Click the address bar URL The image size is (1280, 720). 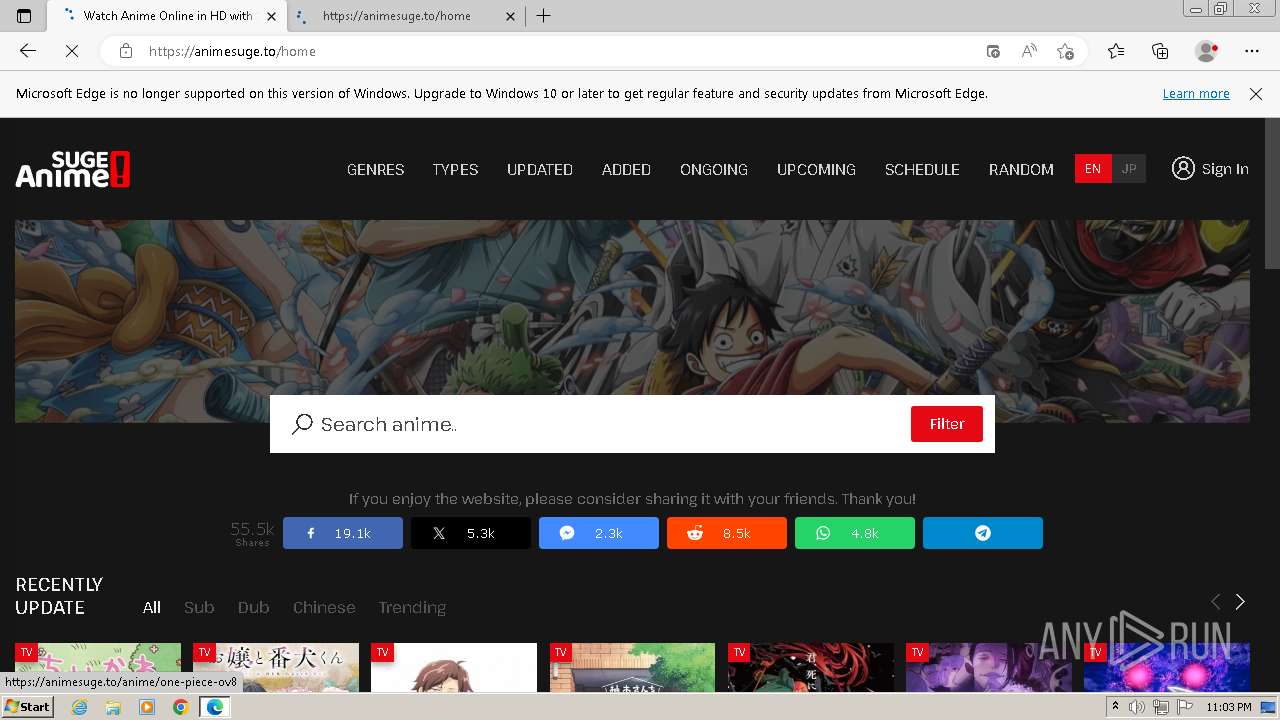tap(232, 51)
